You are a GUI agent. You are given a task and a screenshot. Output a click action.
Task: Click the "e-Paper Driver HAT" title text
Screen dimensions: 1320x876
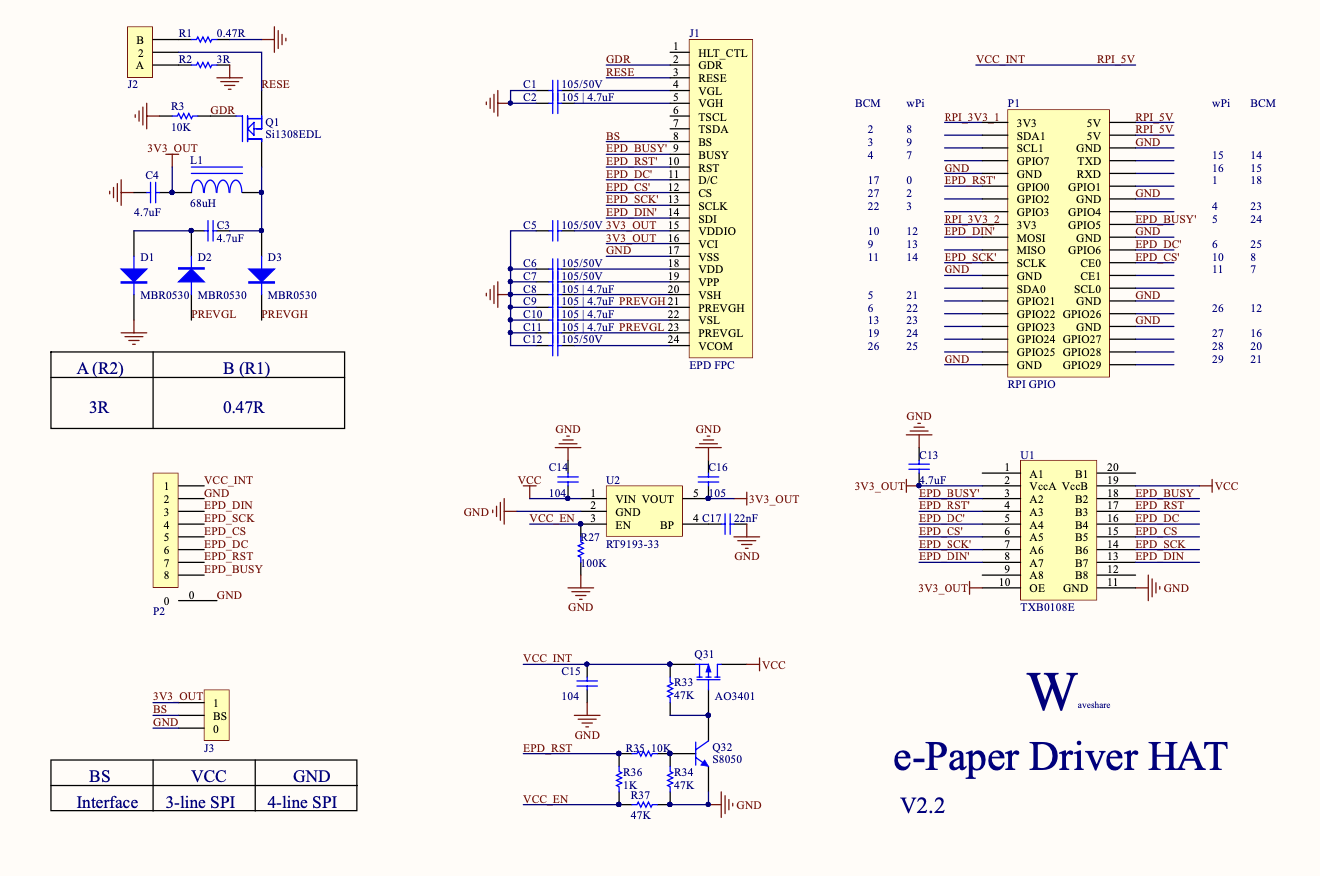(x=1059, y=757)
